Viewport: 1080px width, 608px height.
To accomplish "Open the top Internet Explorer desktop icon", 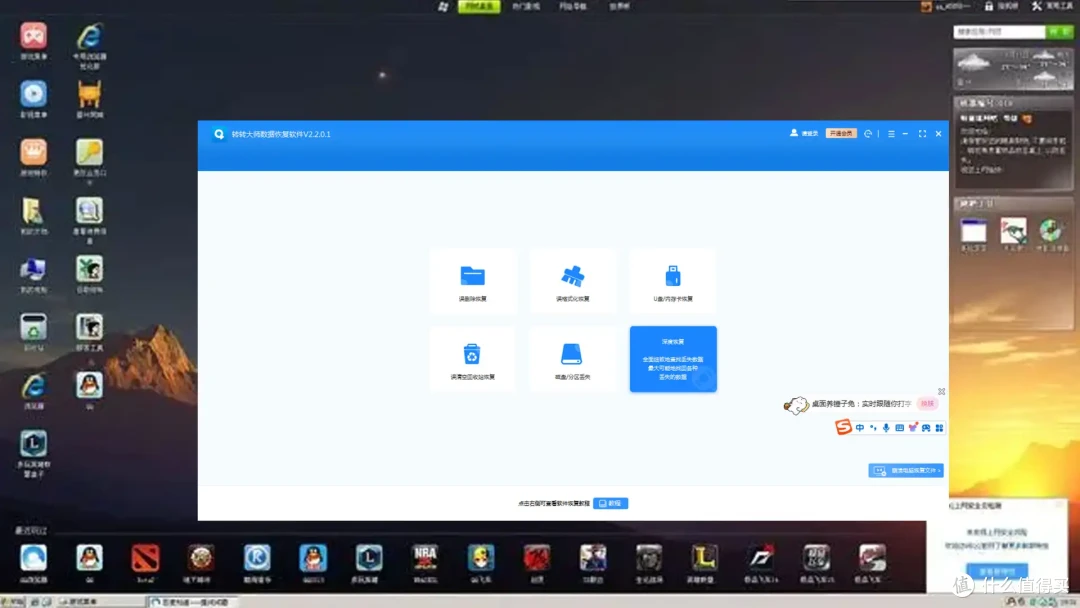I will (x=90, y=36).
